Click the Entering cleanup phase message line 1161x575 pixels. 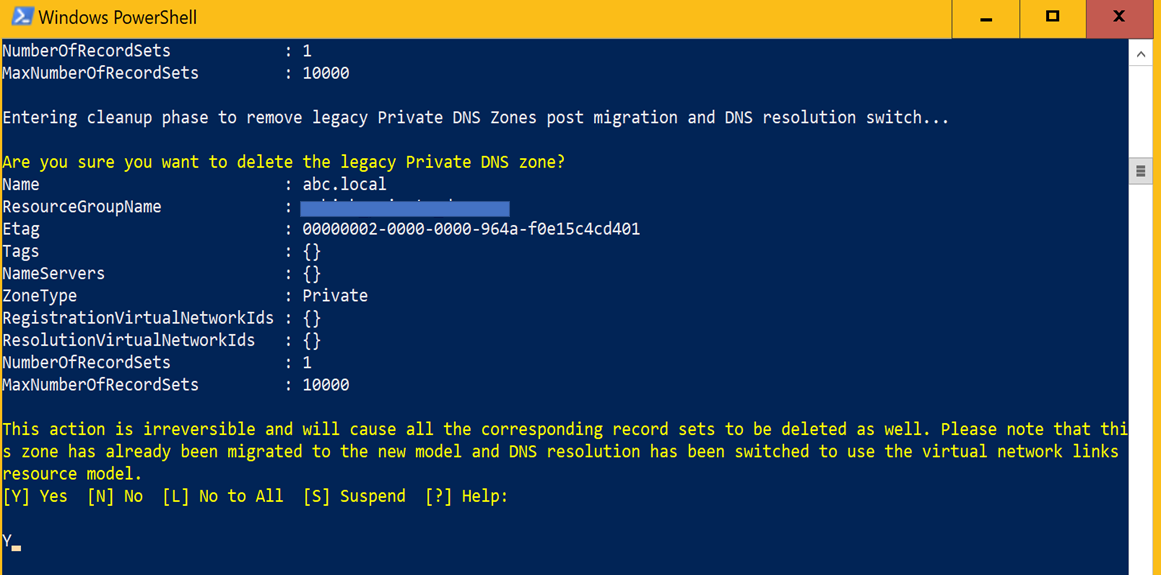[x=475, y=118]
